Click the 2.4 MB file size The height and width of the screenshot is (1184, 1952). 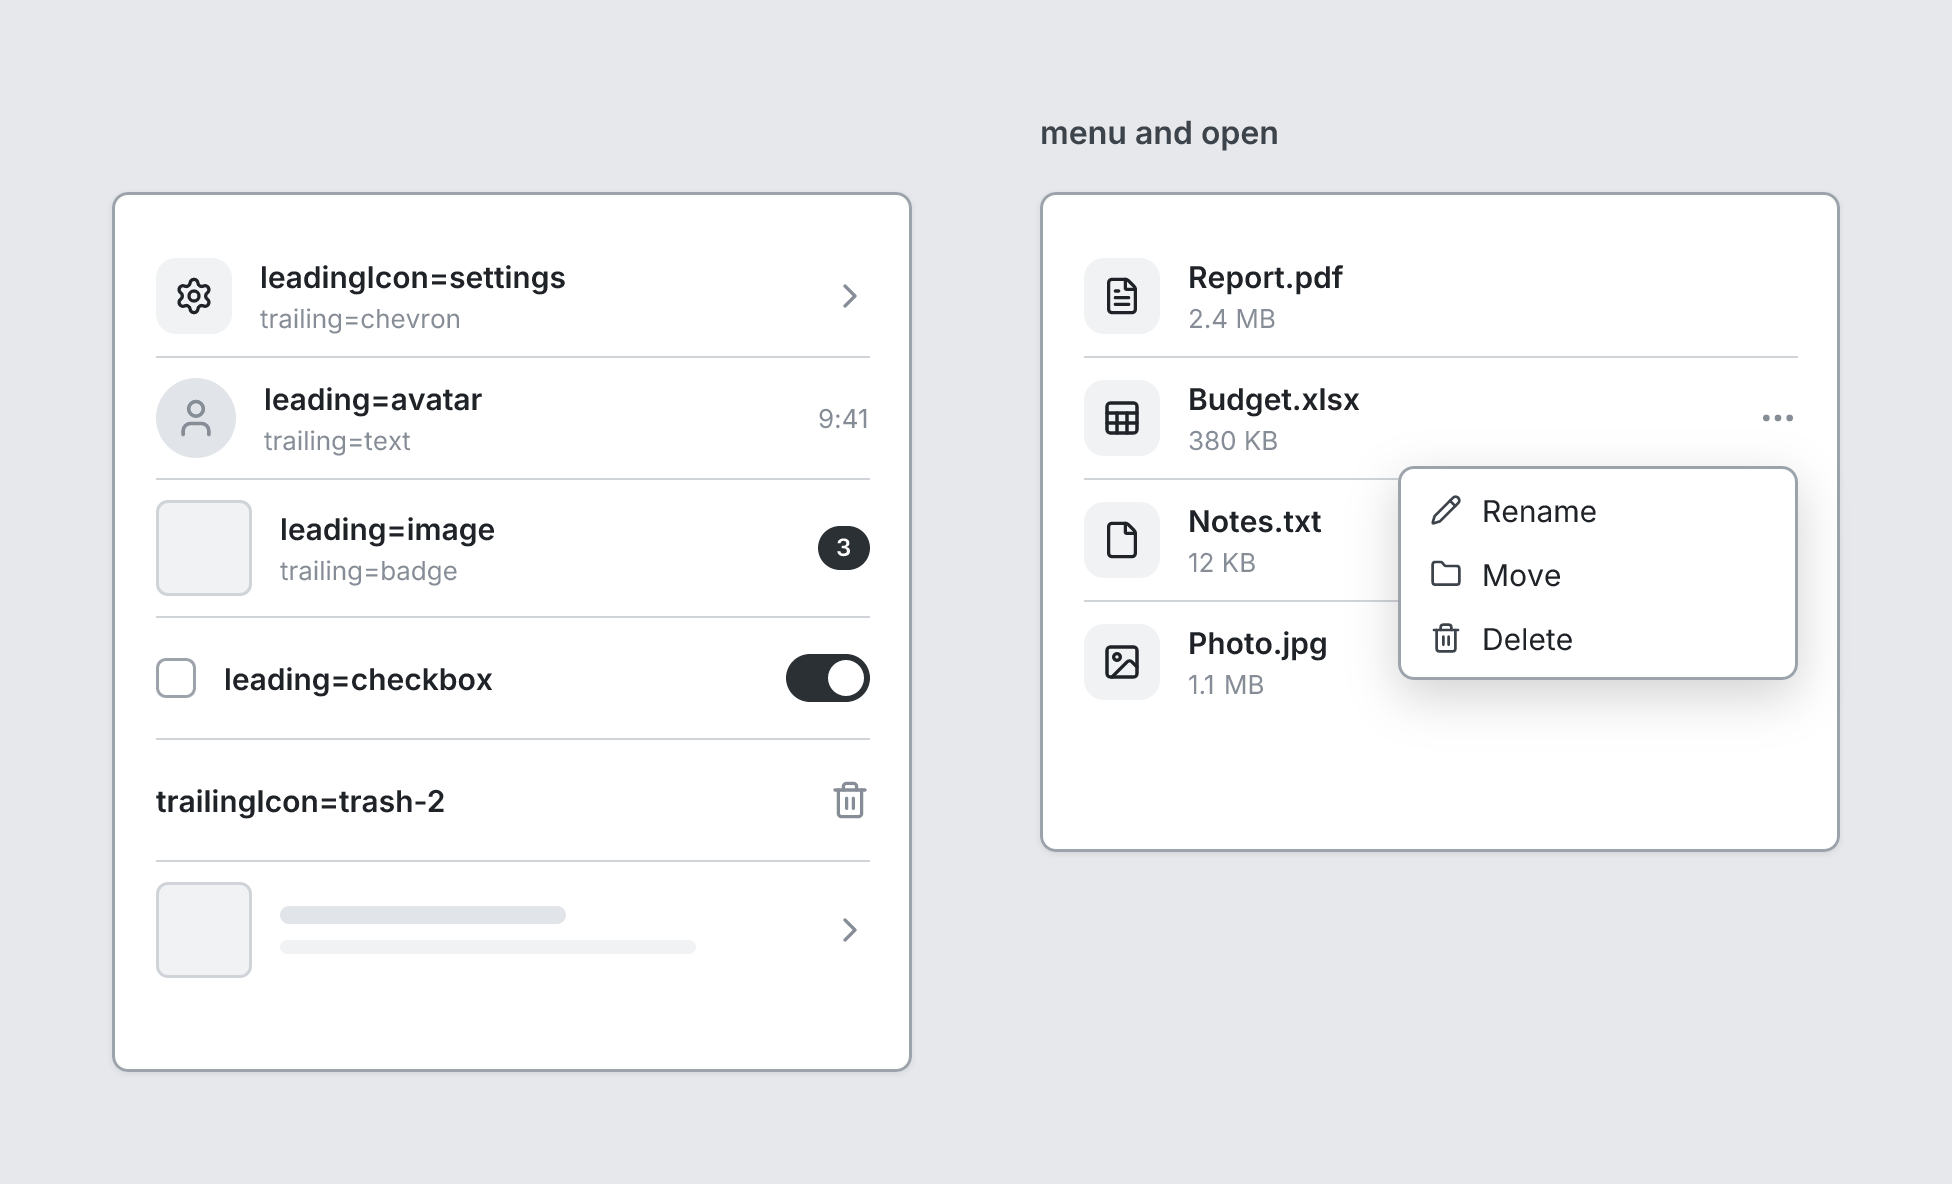[1232, 319]
